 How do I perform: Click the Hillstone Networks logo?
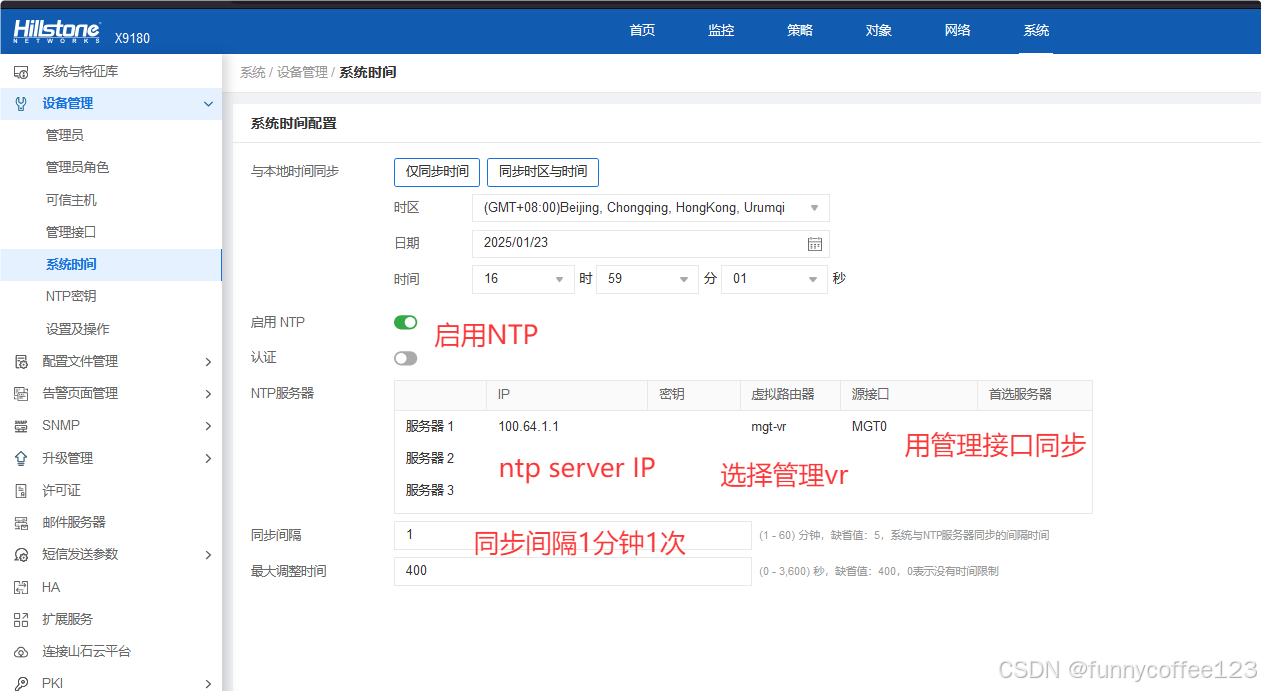click(x=57, y=31)
